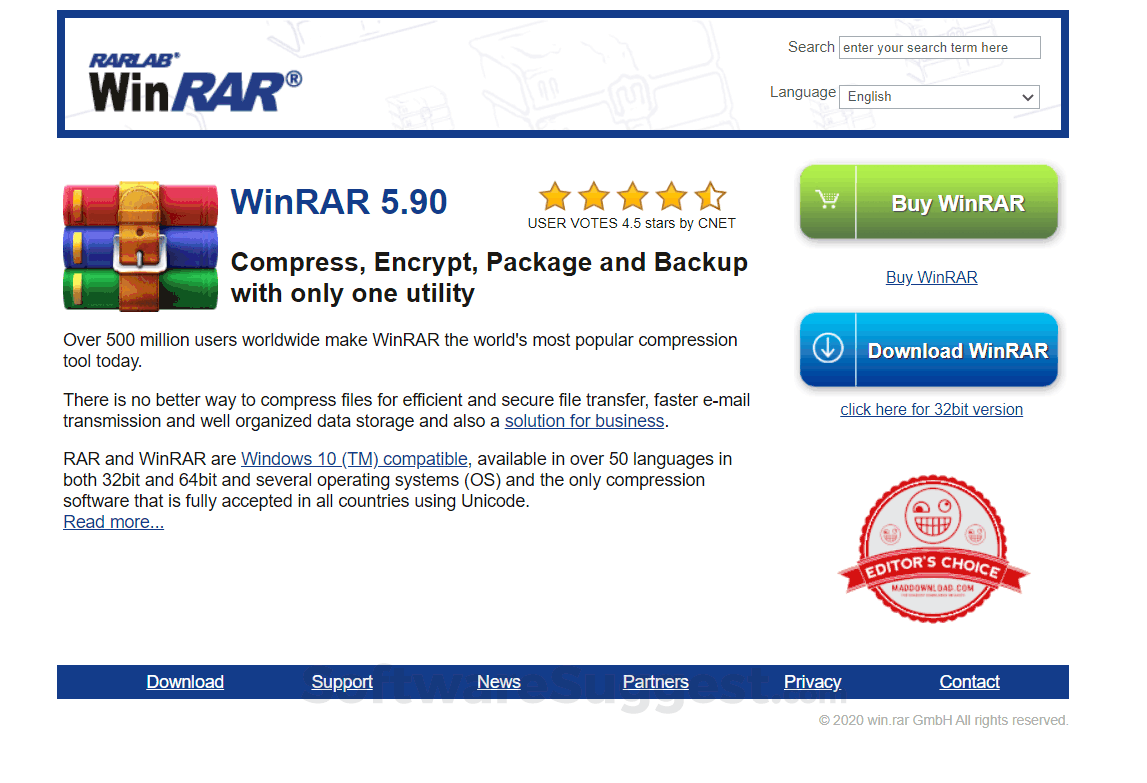Click the five-star CNET rating graphic
The width and height of the screenshot is (1147, 783).
tap(633, 196)
